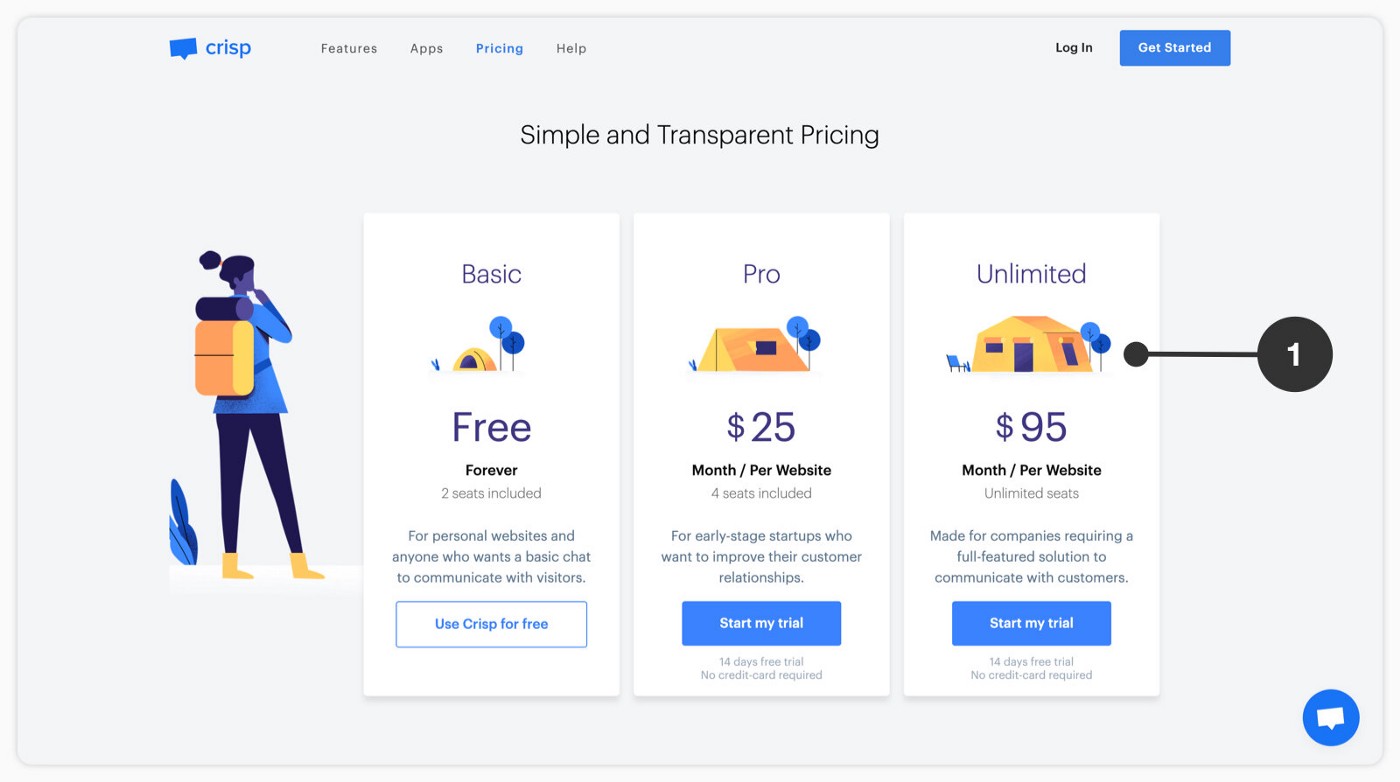Viewport: 1400px width, 782px height.
Task: Start my trial for Pro plan
Action: pos(761,623)
